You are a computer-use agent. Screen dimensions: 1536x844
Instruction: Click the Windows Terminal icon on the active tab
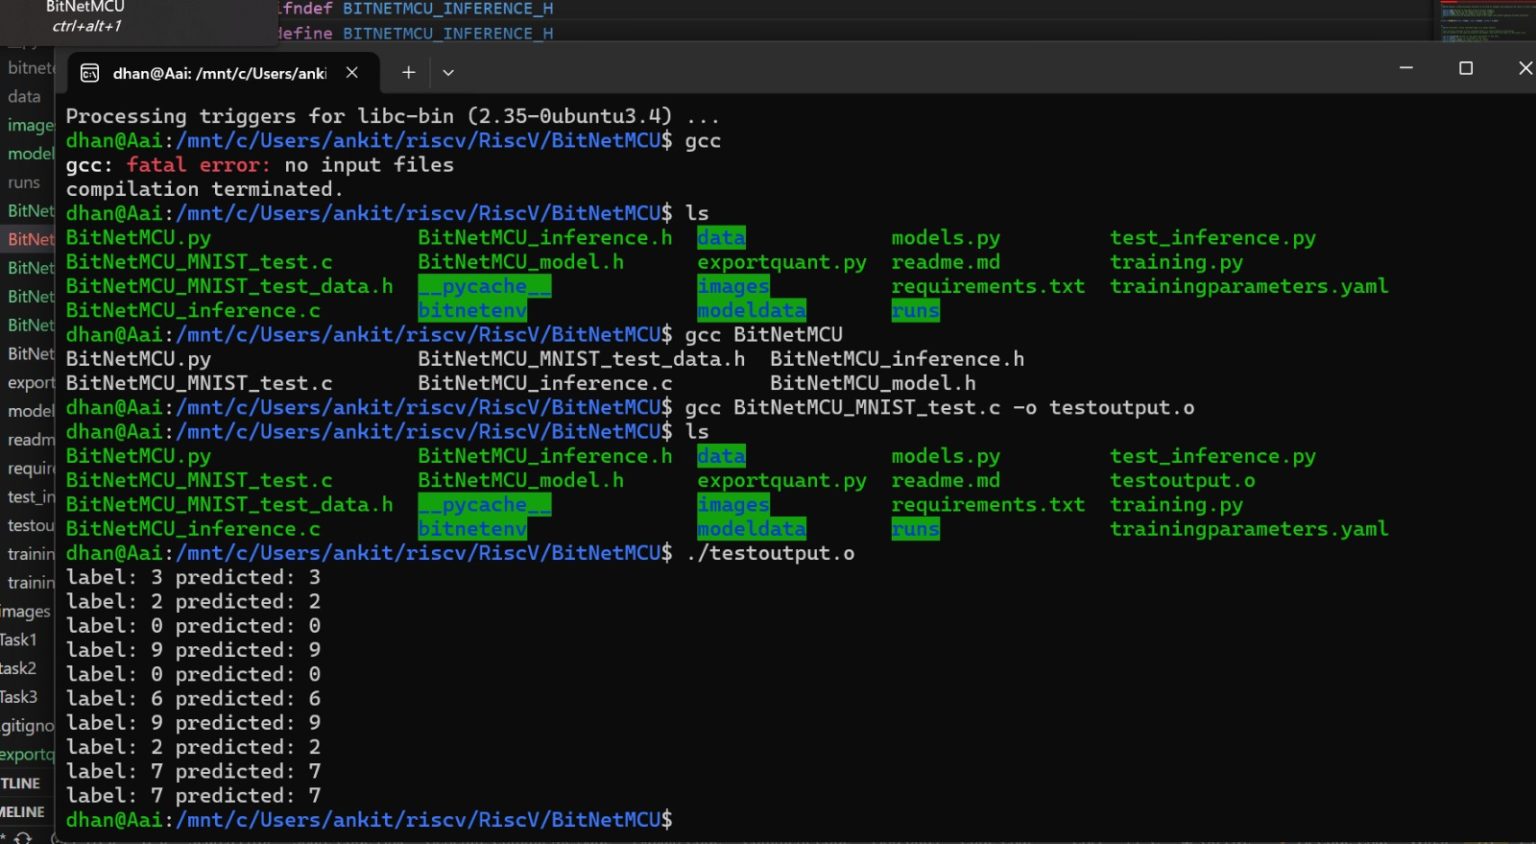point(88,72)
